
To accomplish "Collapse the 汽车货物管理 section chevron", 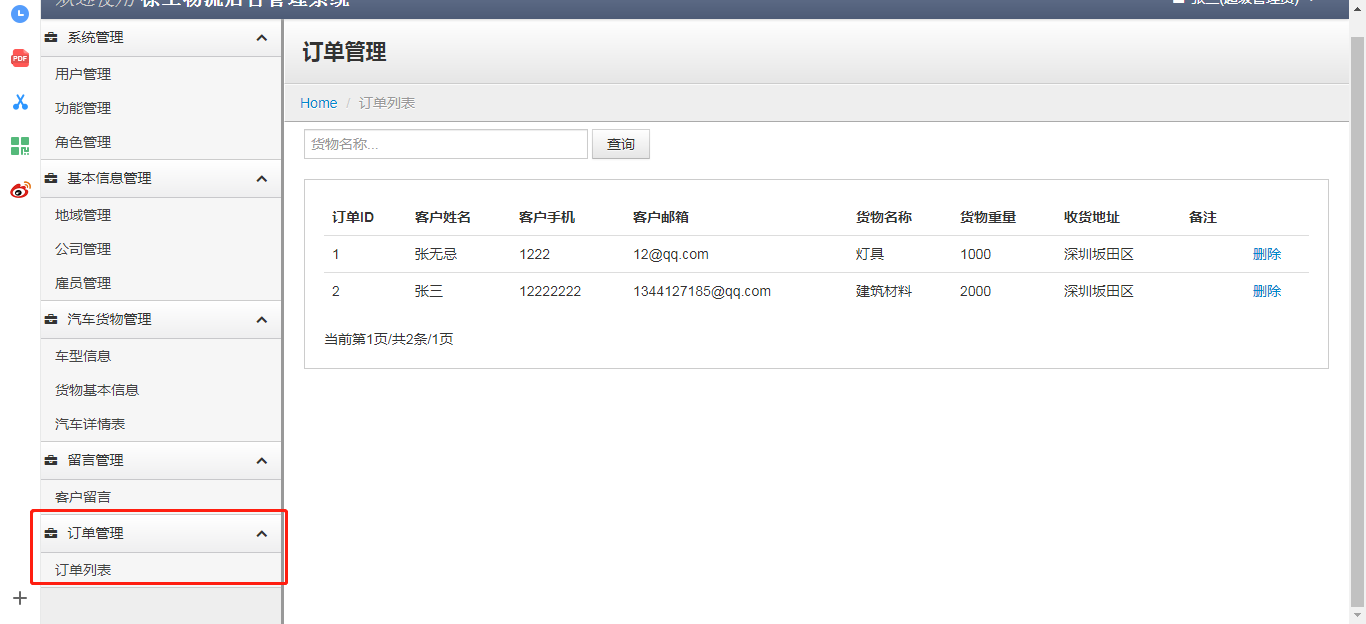I will click(262, 320).
